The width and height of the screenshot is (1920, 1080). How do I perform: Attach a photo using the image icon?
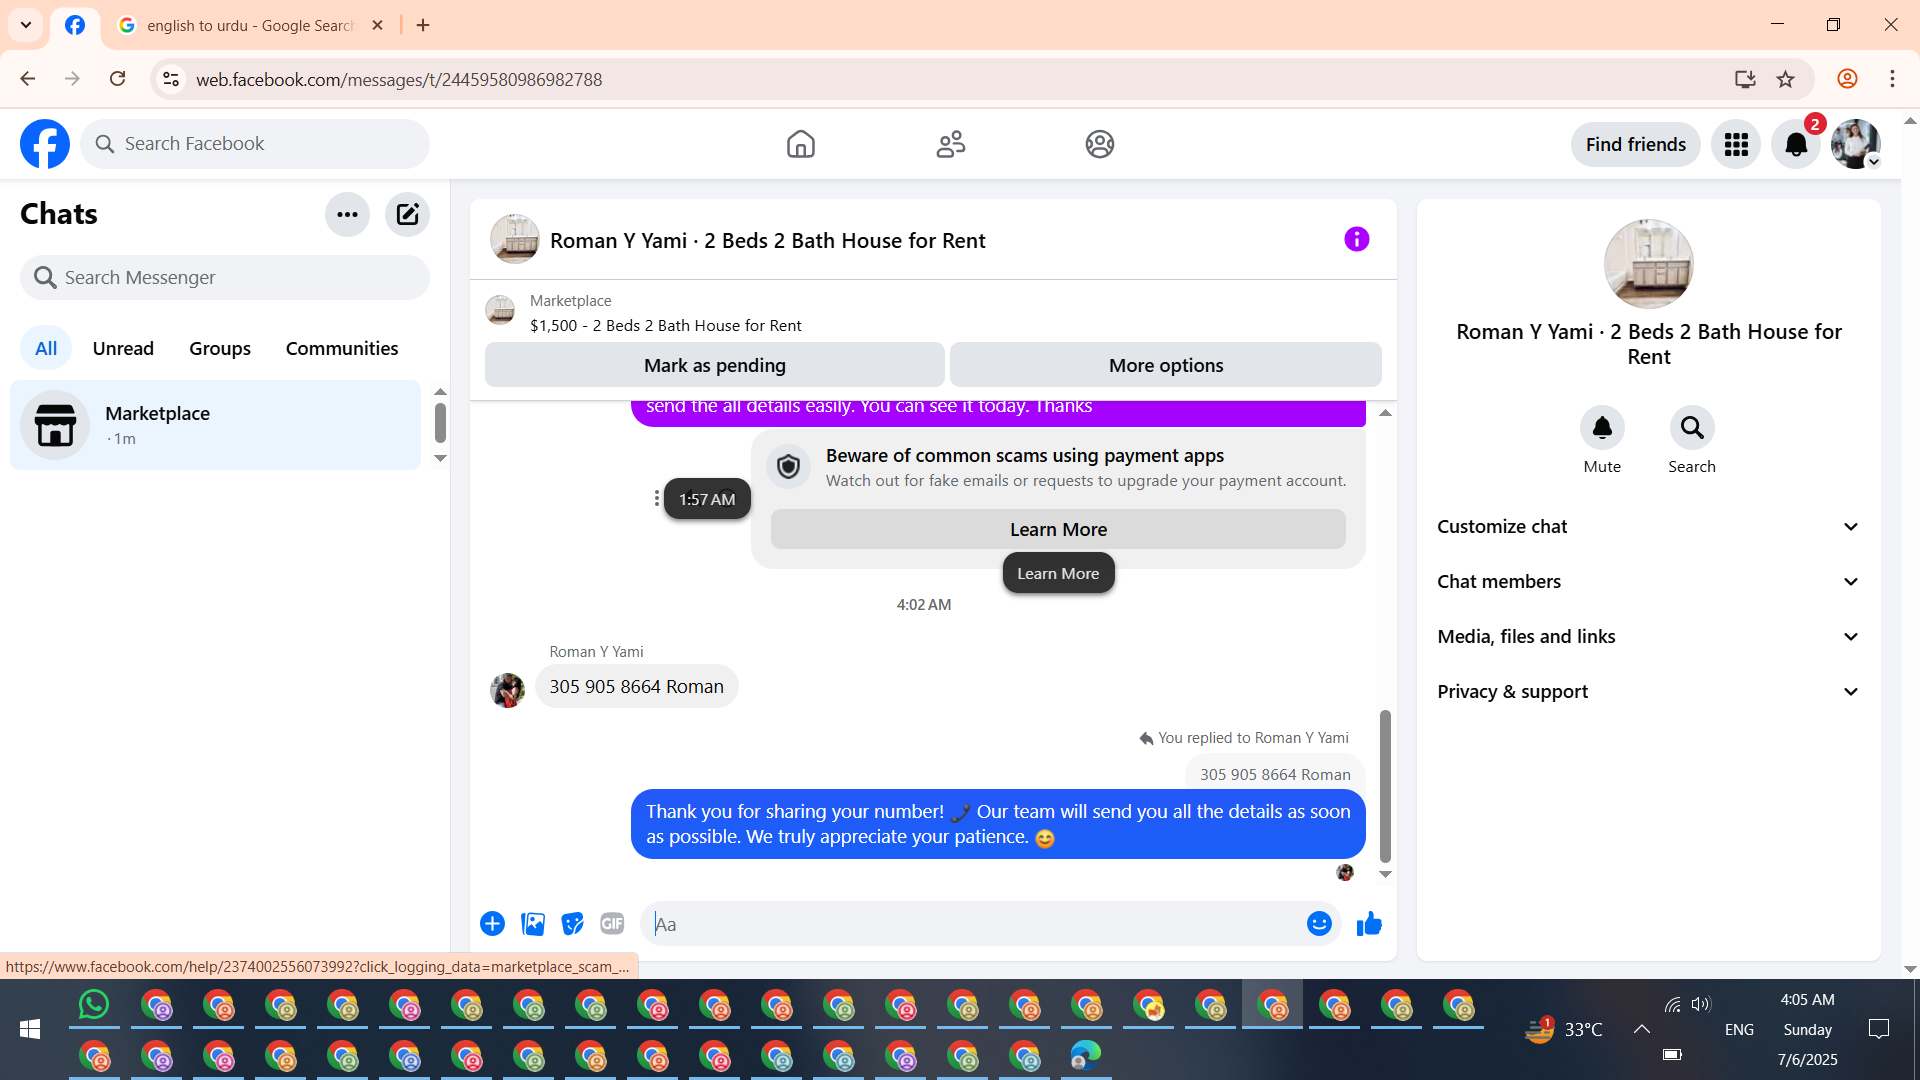[x=533, y=924]
